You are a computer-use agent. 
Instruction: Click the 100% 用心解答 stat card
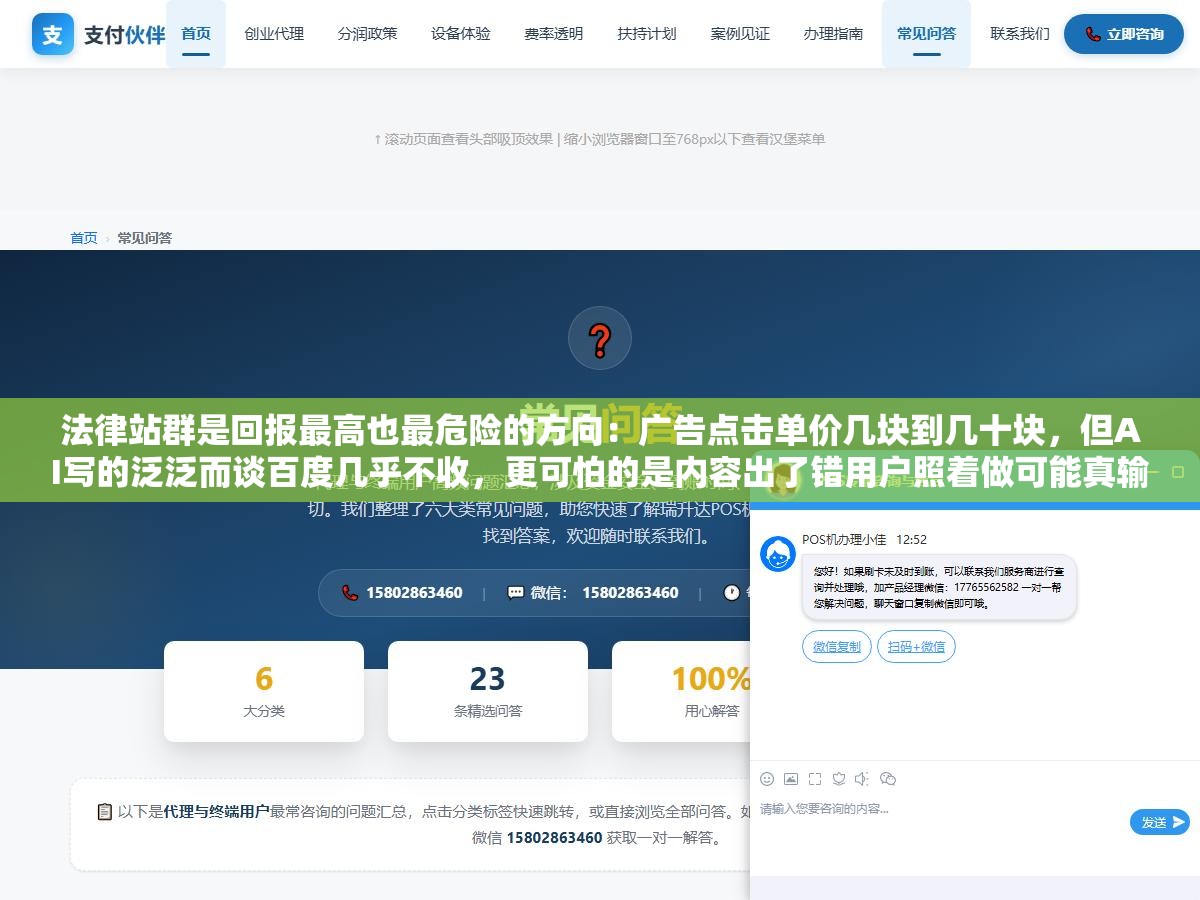coord(682,692)
